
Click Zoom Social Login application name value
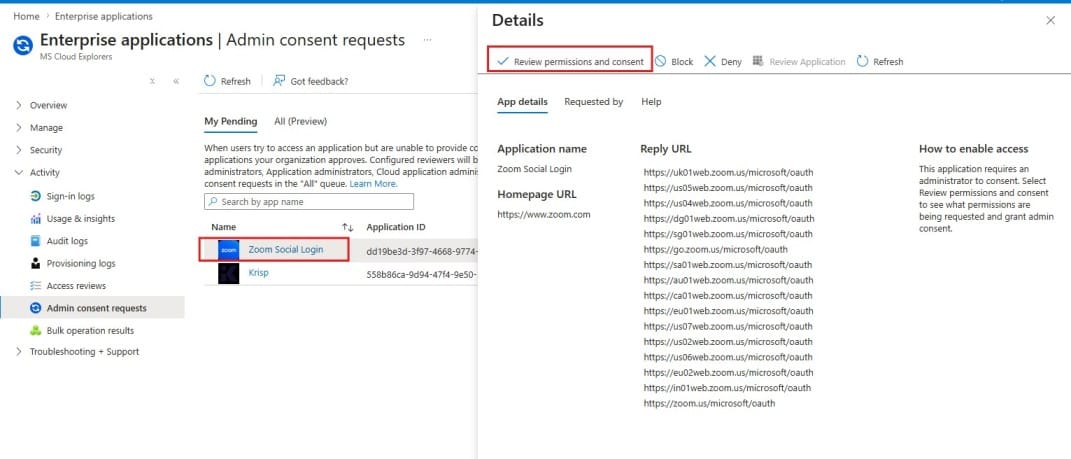click(x=534, y=169)
